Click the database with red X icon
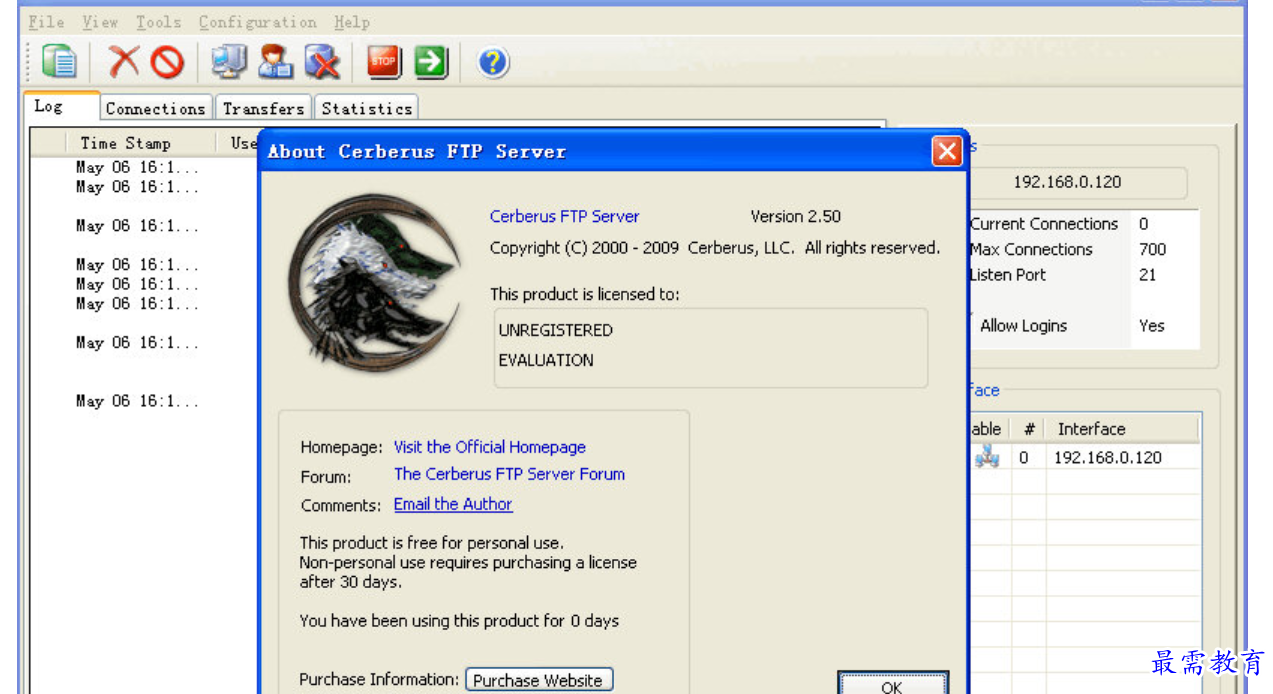 (x=322, y=63)
